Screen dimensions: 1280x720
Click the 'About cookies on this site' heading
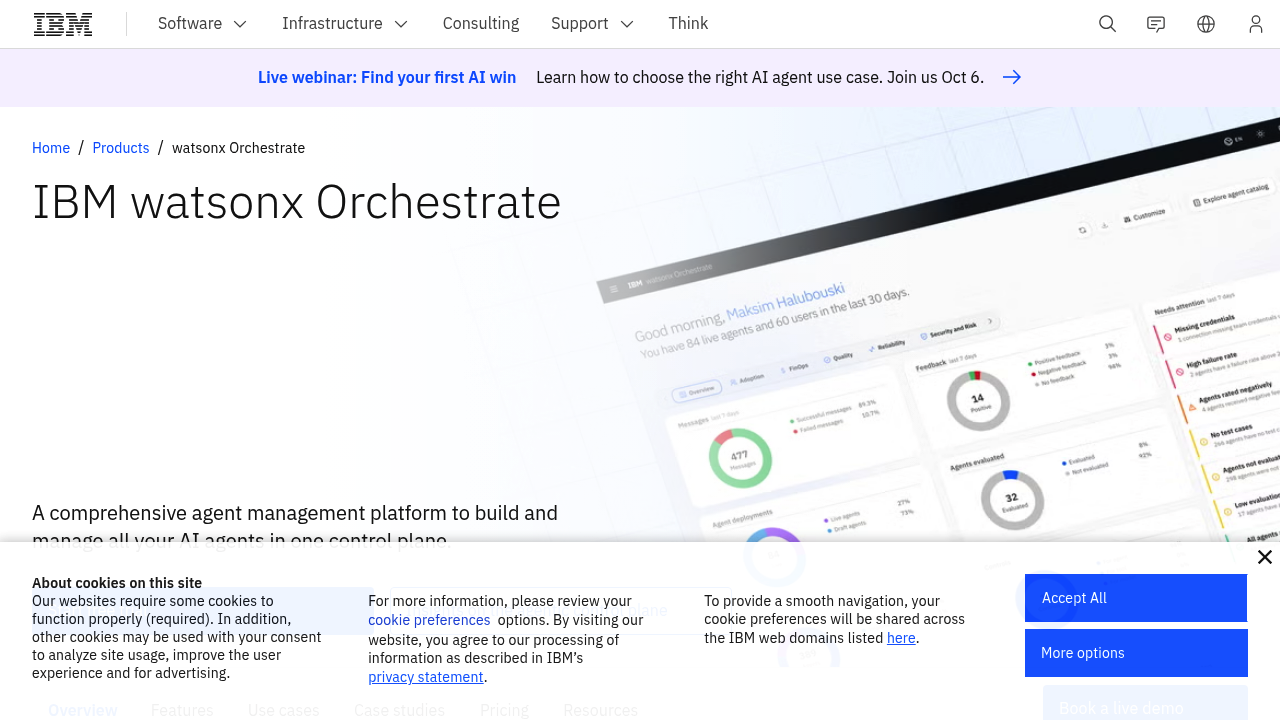click(x=117, y=583)
